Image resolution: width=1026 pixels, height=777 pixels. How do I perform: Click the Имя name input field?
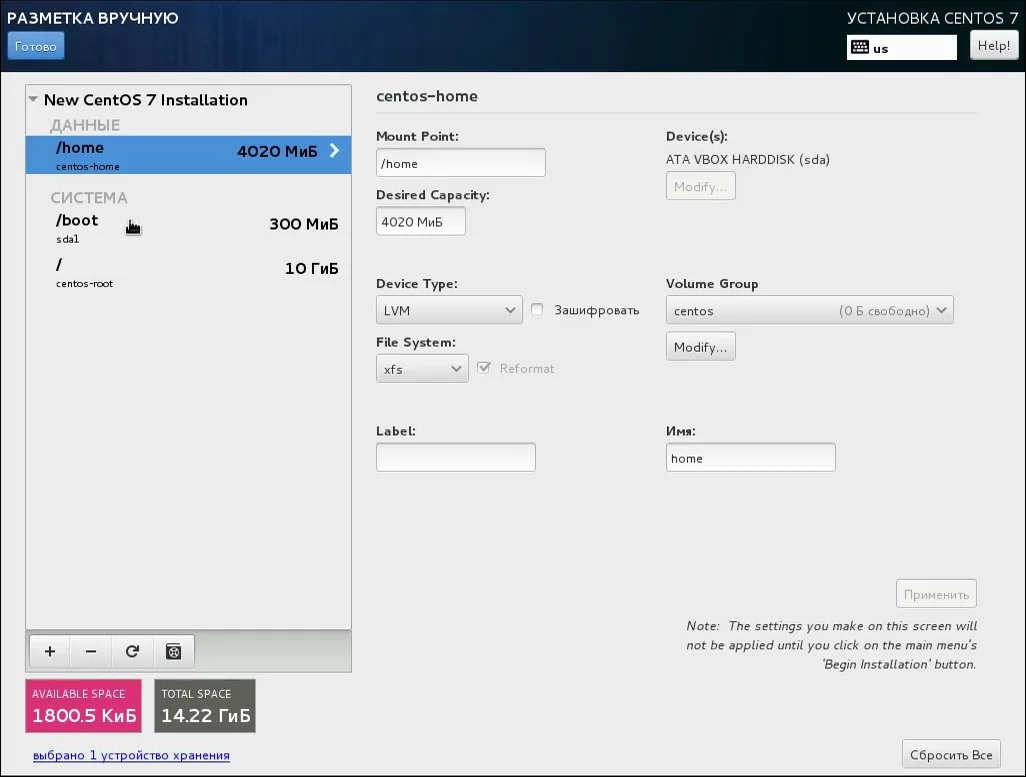pos(751,457)
